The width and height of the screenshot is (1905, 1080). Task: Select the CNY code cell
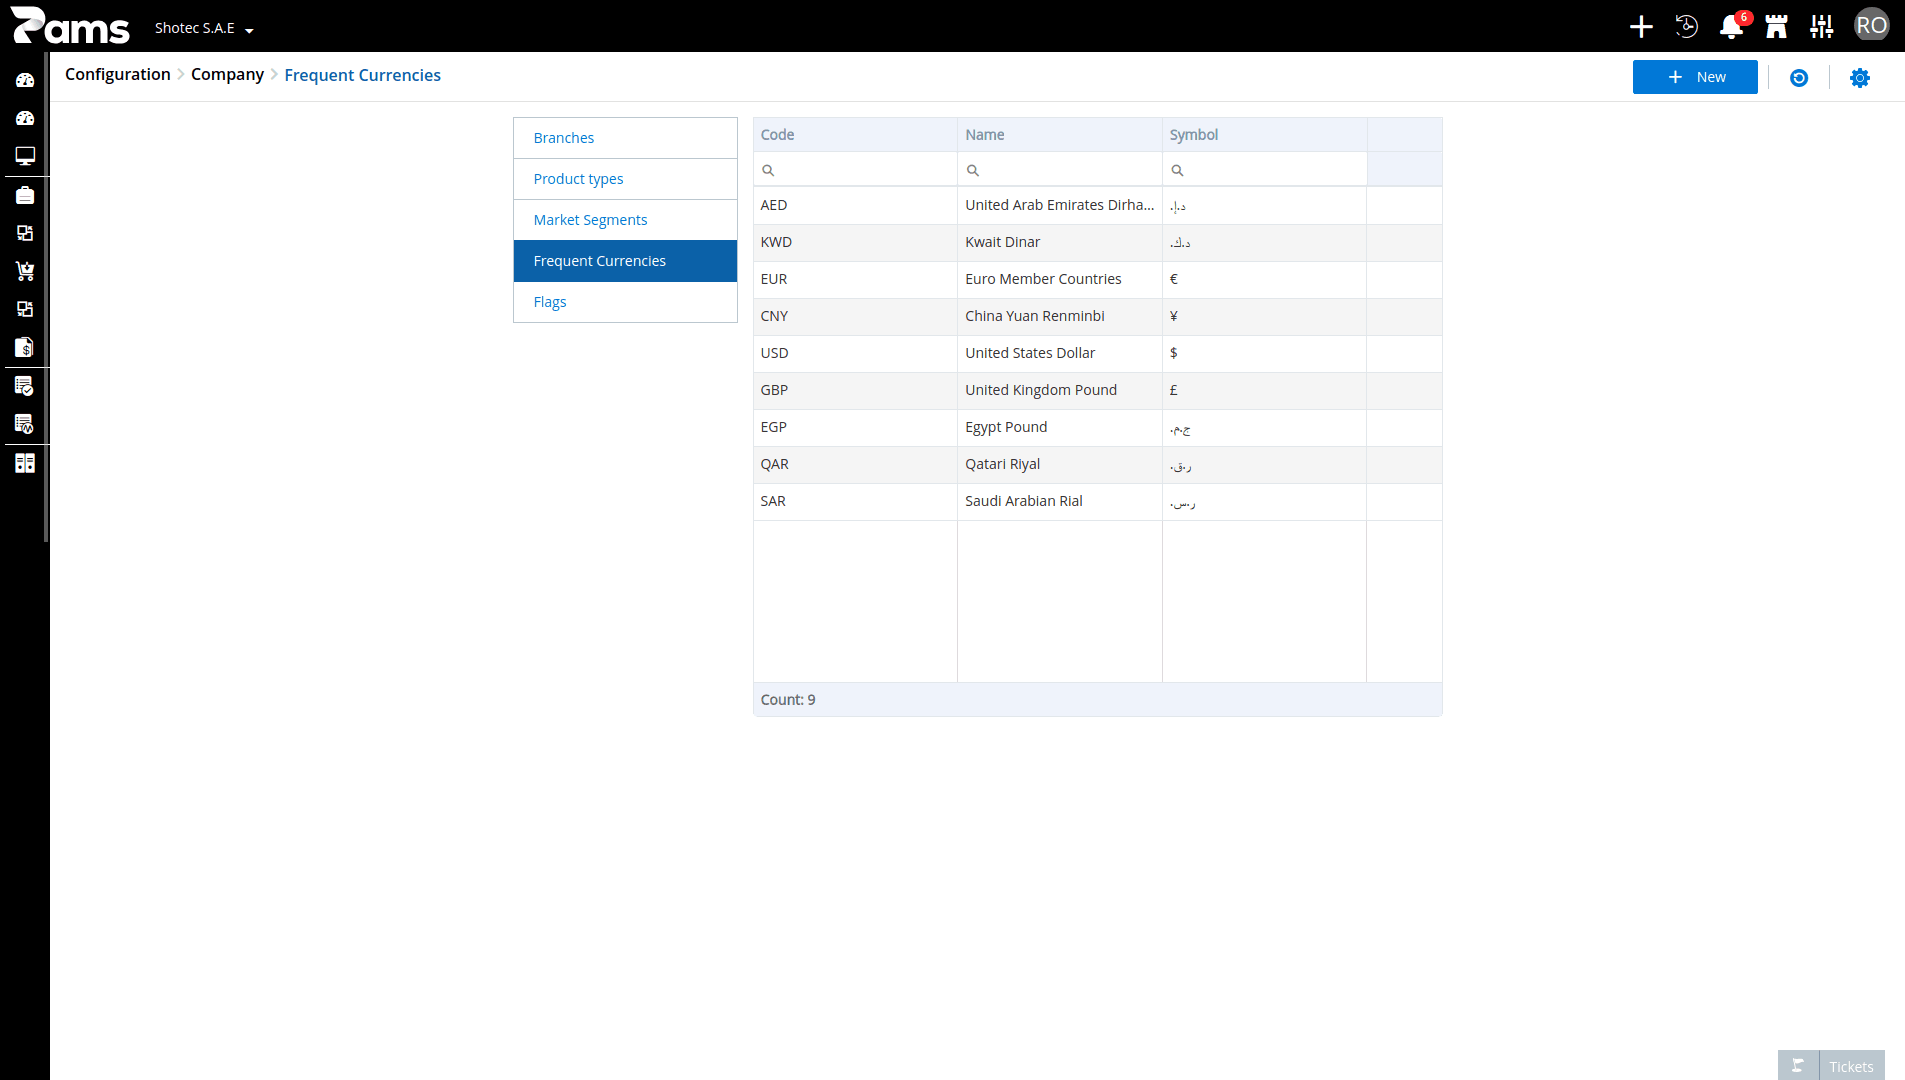click(x=855, y=316)
